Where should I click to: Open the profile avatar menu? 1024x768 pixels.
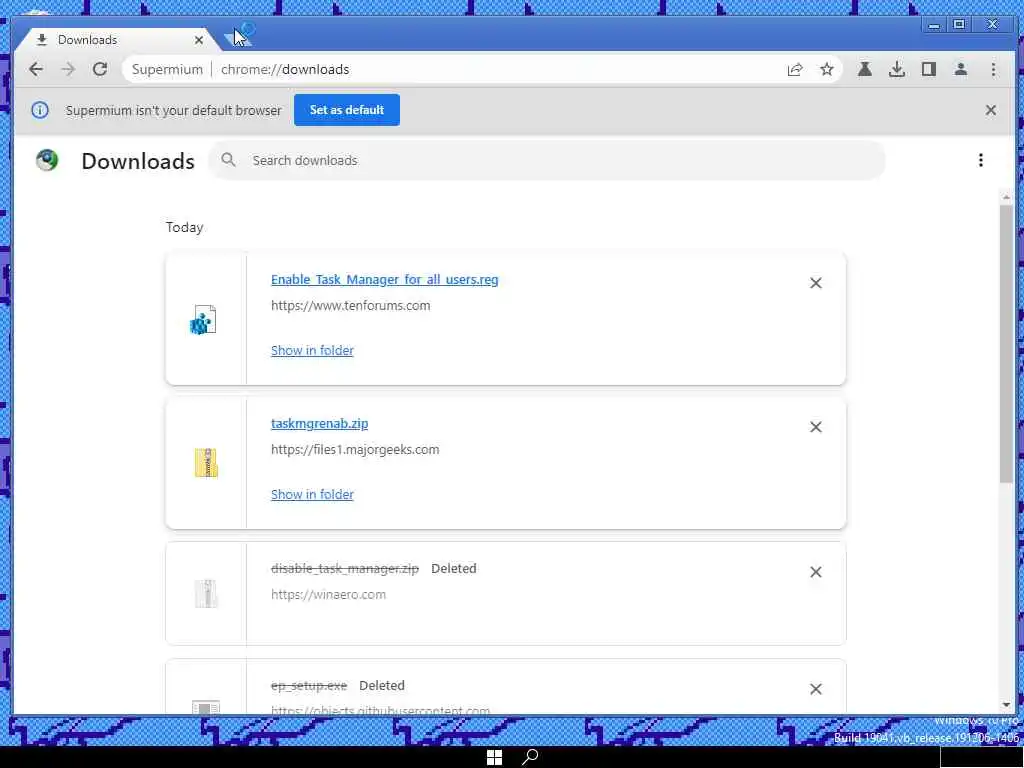[961, 69]
